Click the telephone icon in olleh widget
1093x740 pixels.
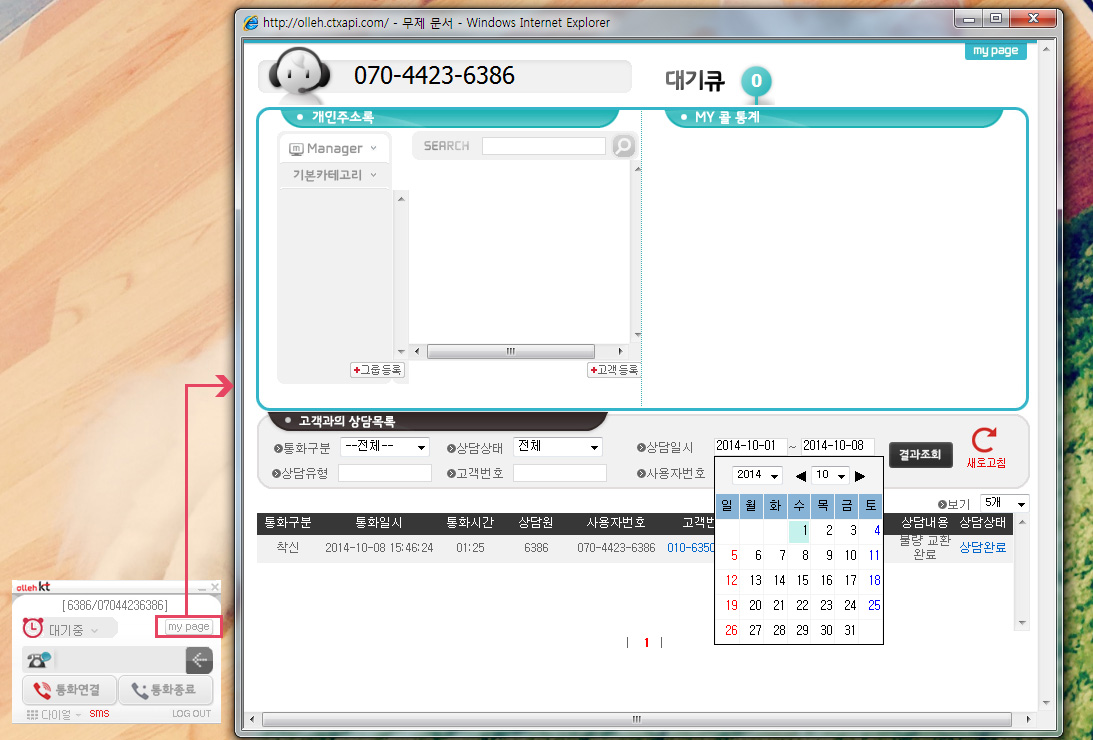[x=39, y=660]
